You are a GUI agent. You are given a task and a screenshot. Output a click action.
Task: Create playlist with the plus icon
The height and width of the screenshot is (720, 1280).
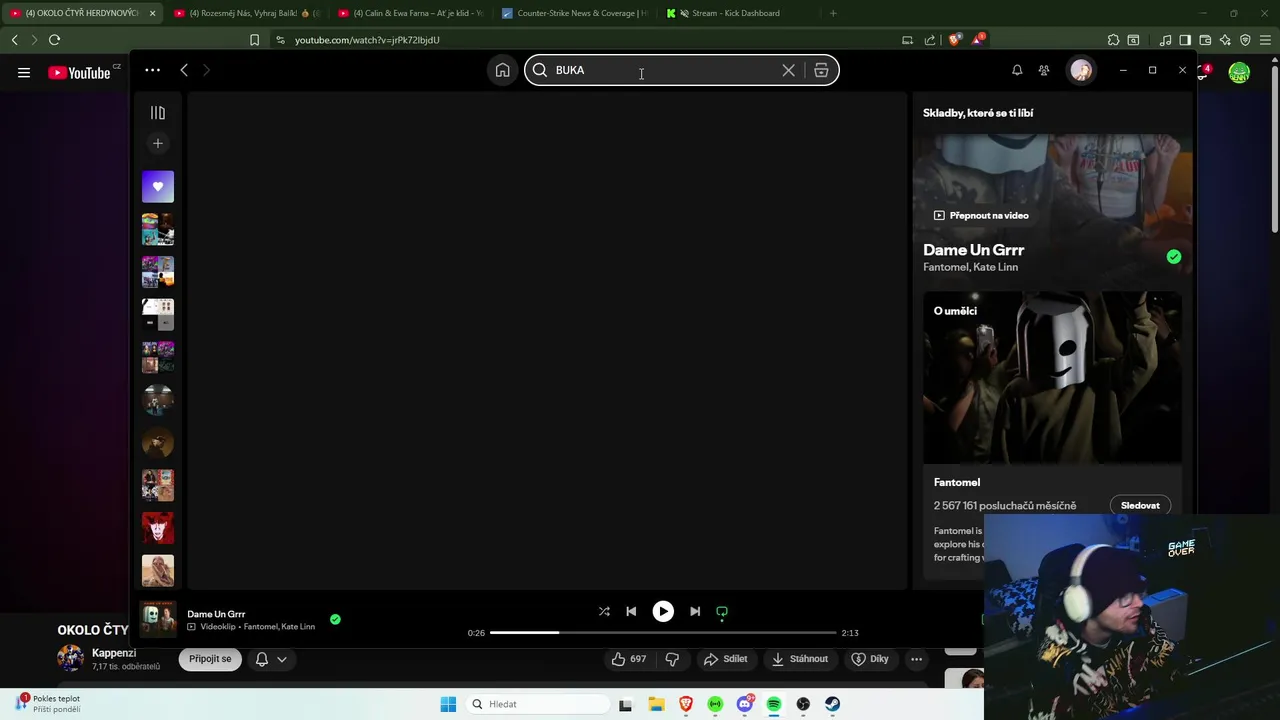tap(157, 143)
